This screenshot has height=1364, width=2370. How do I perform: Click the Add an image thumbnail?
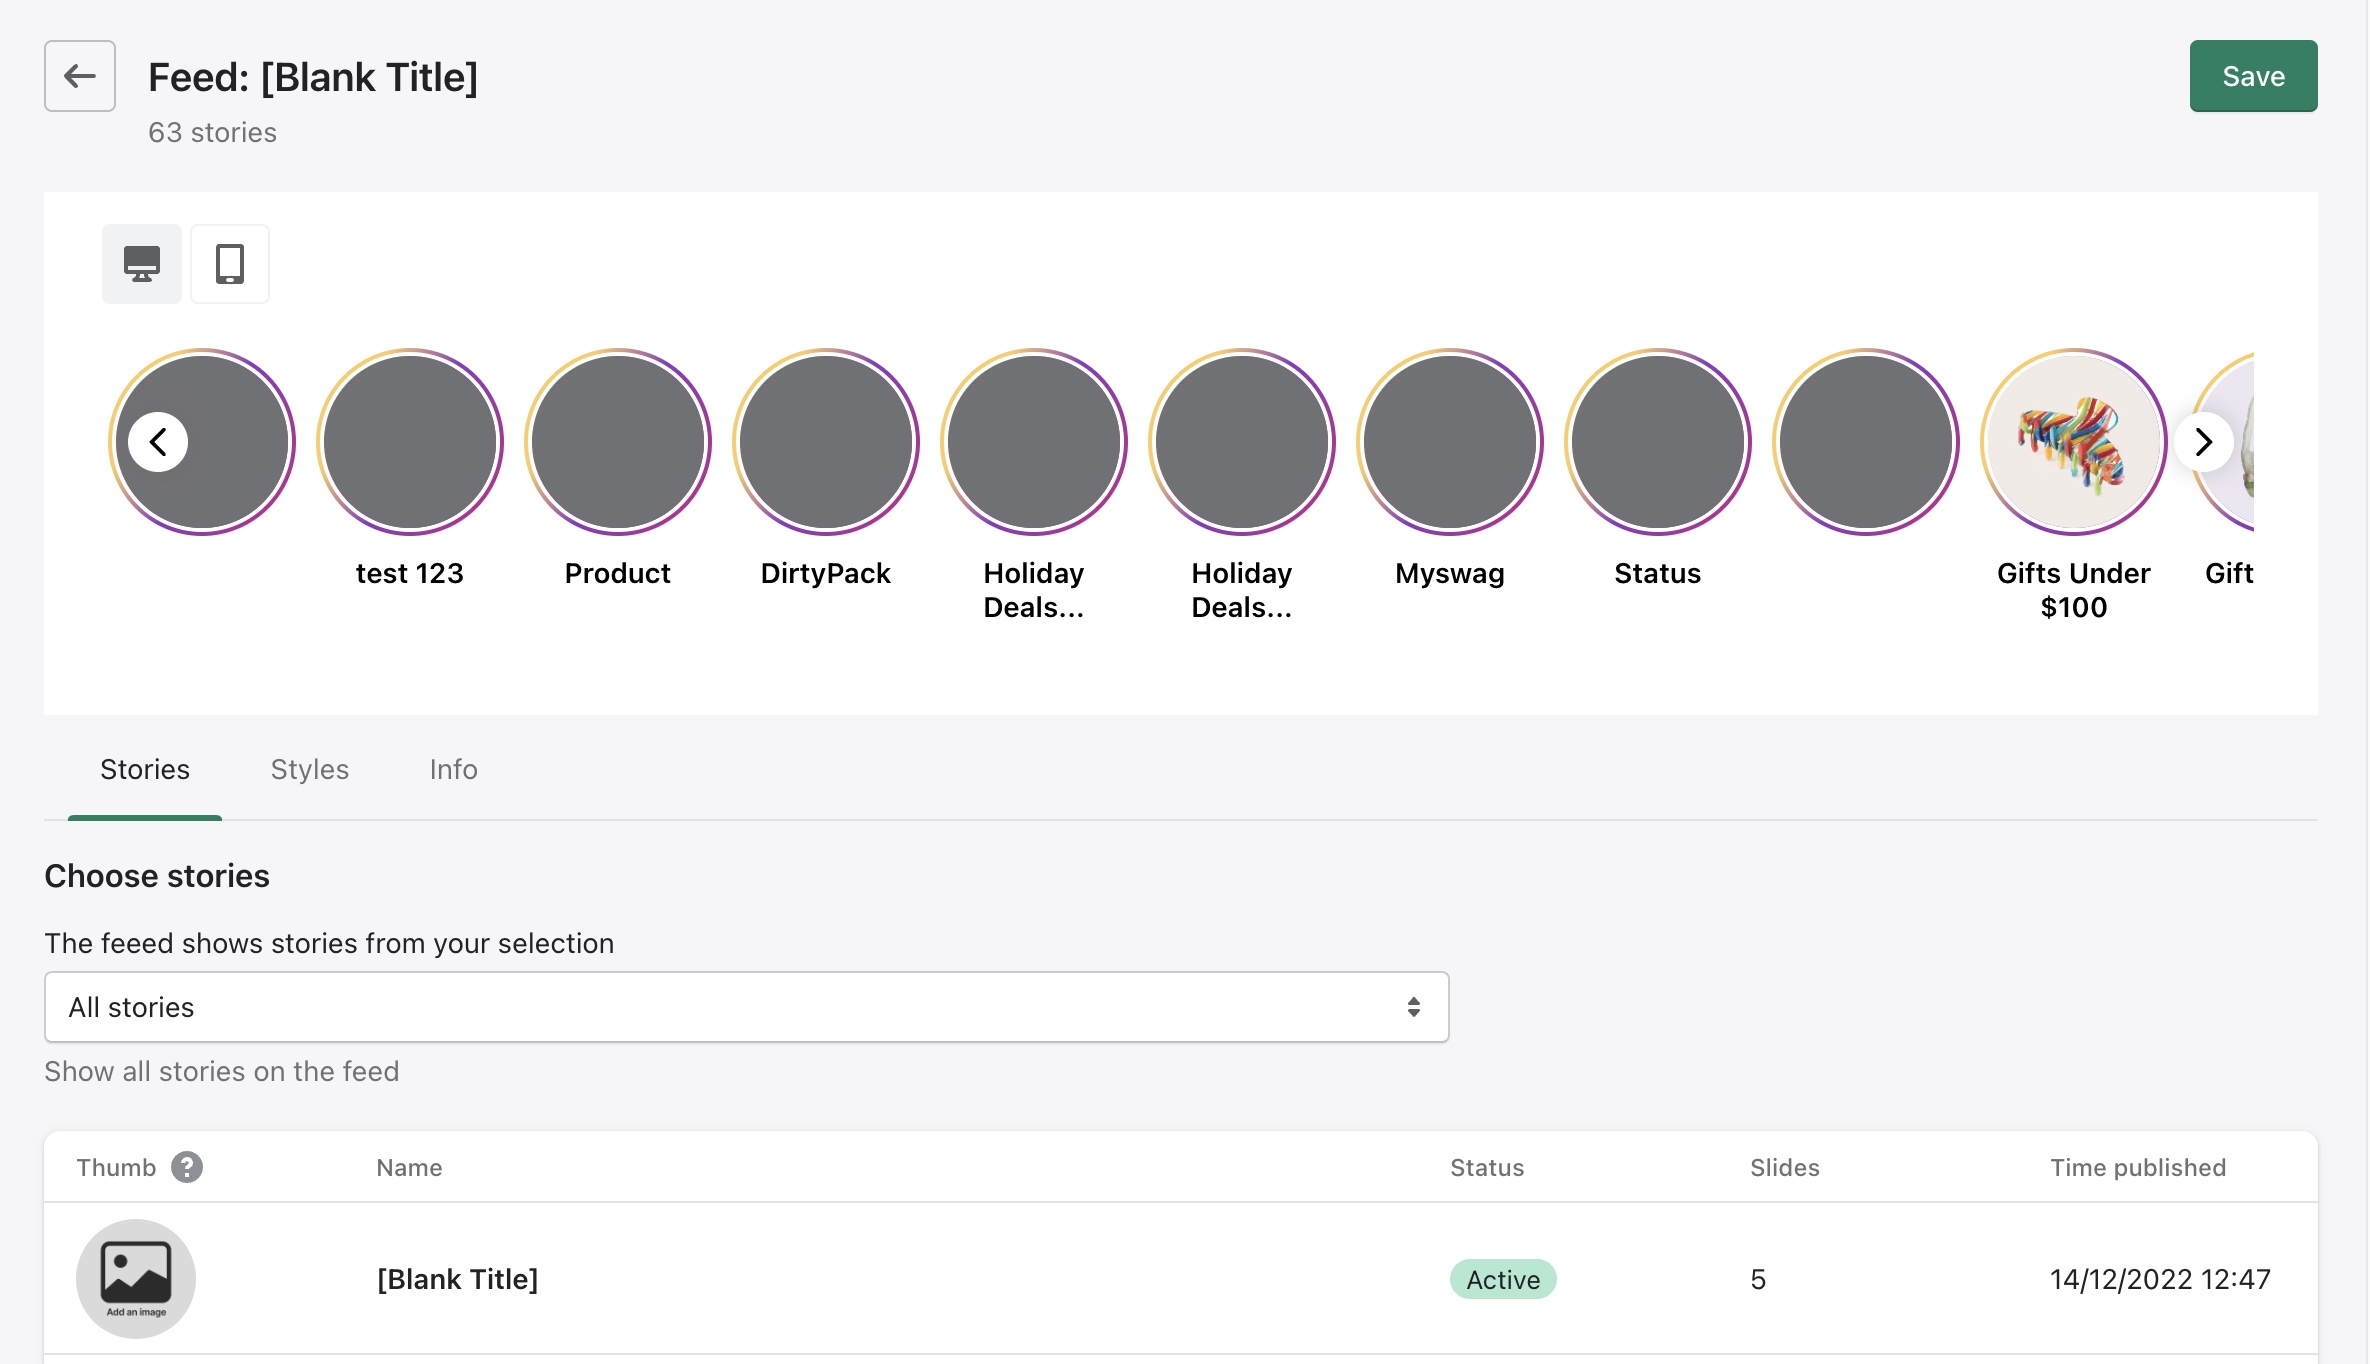pyautogui.click(x=136, y=1278)
